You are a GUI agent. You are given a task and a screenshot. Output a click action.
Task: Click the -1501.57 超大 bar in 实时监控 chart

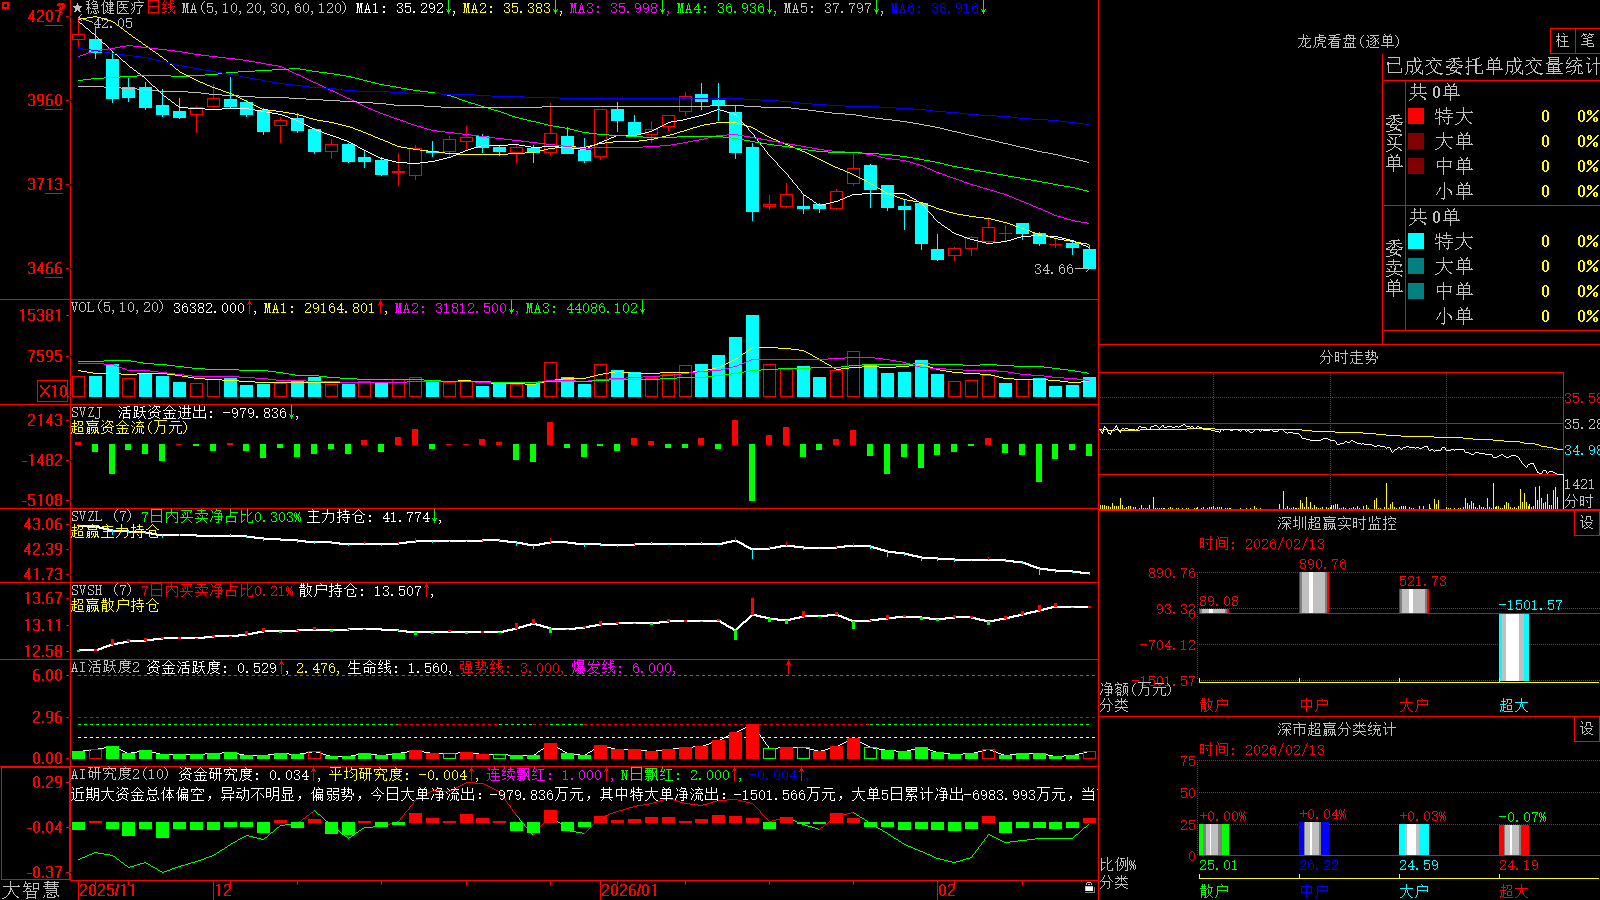[1513, 647]
